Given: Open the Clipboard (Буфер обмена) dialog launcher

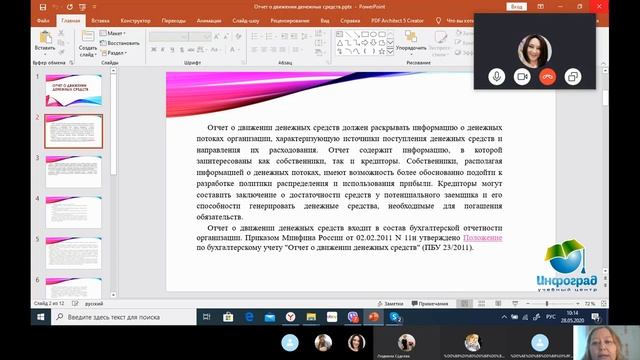Looking at the screenshot, I should (x=71, y=63).
